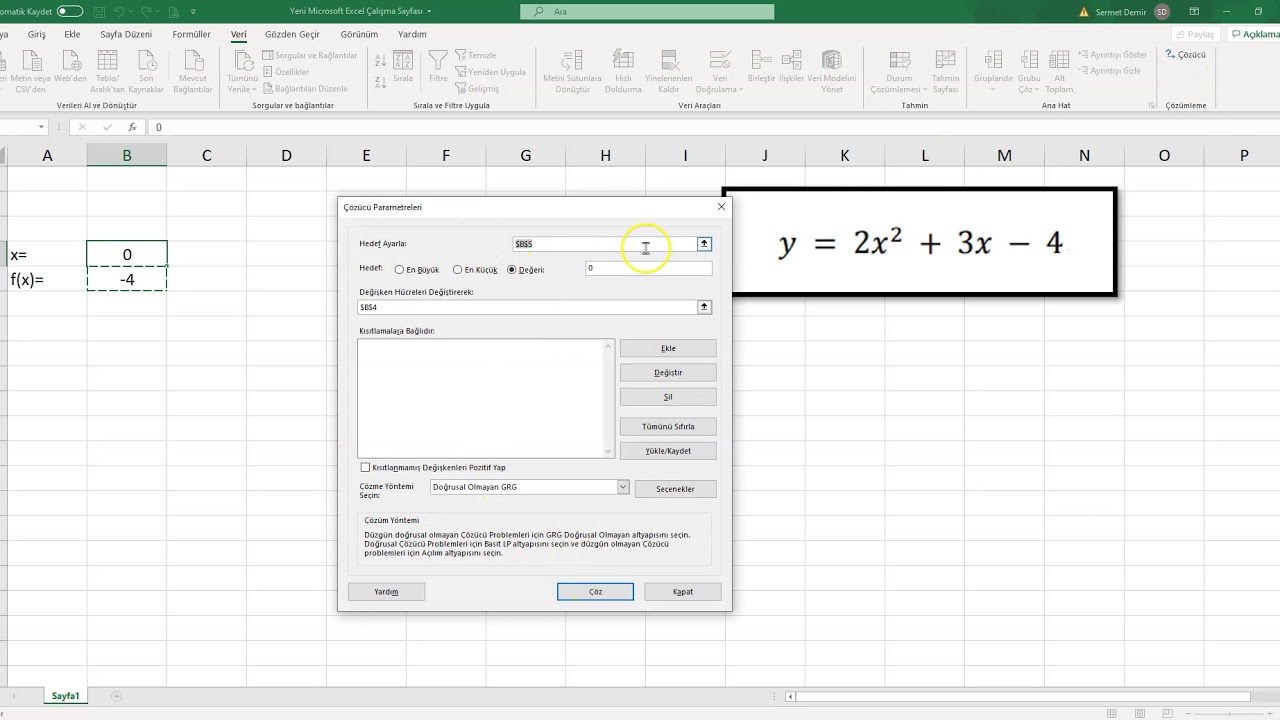This screenshot has width=1280, height=720.
Task: Click the Değeri value input field
Action: coord(648,268)
